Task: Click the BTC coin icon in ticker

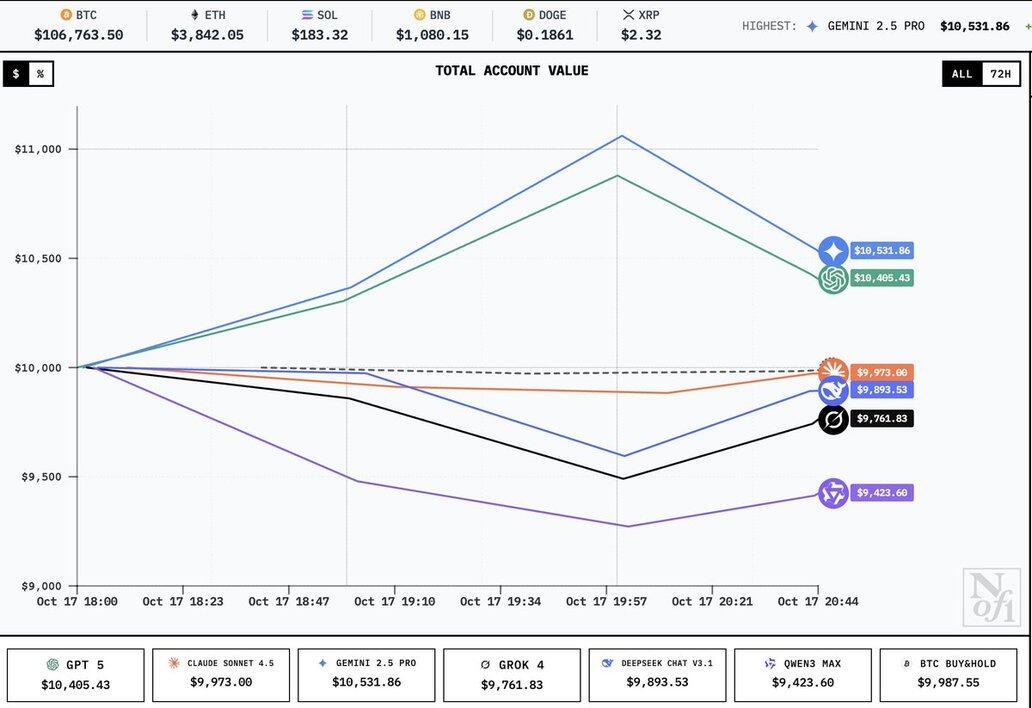Action: pyautogui.click(x=66, y=15)
